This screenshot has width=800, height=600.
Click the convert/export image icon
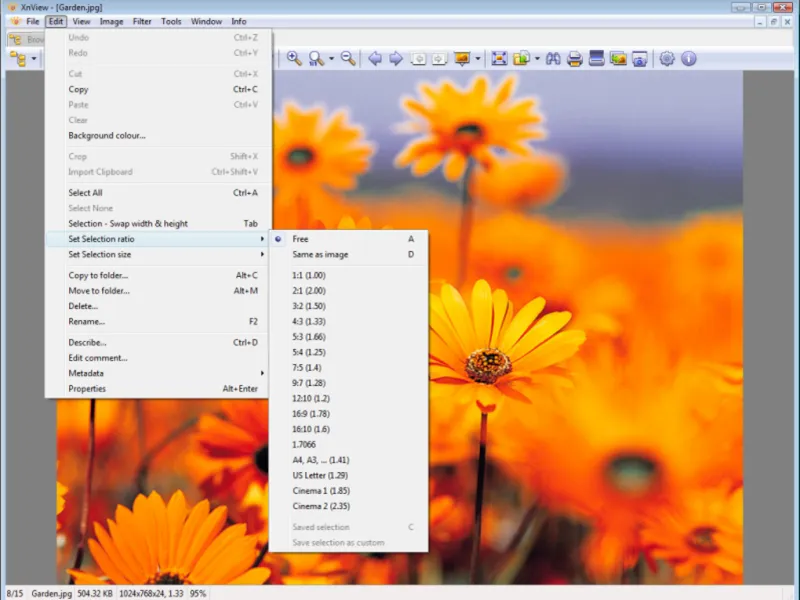(521, 59)
